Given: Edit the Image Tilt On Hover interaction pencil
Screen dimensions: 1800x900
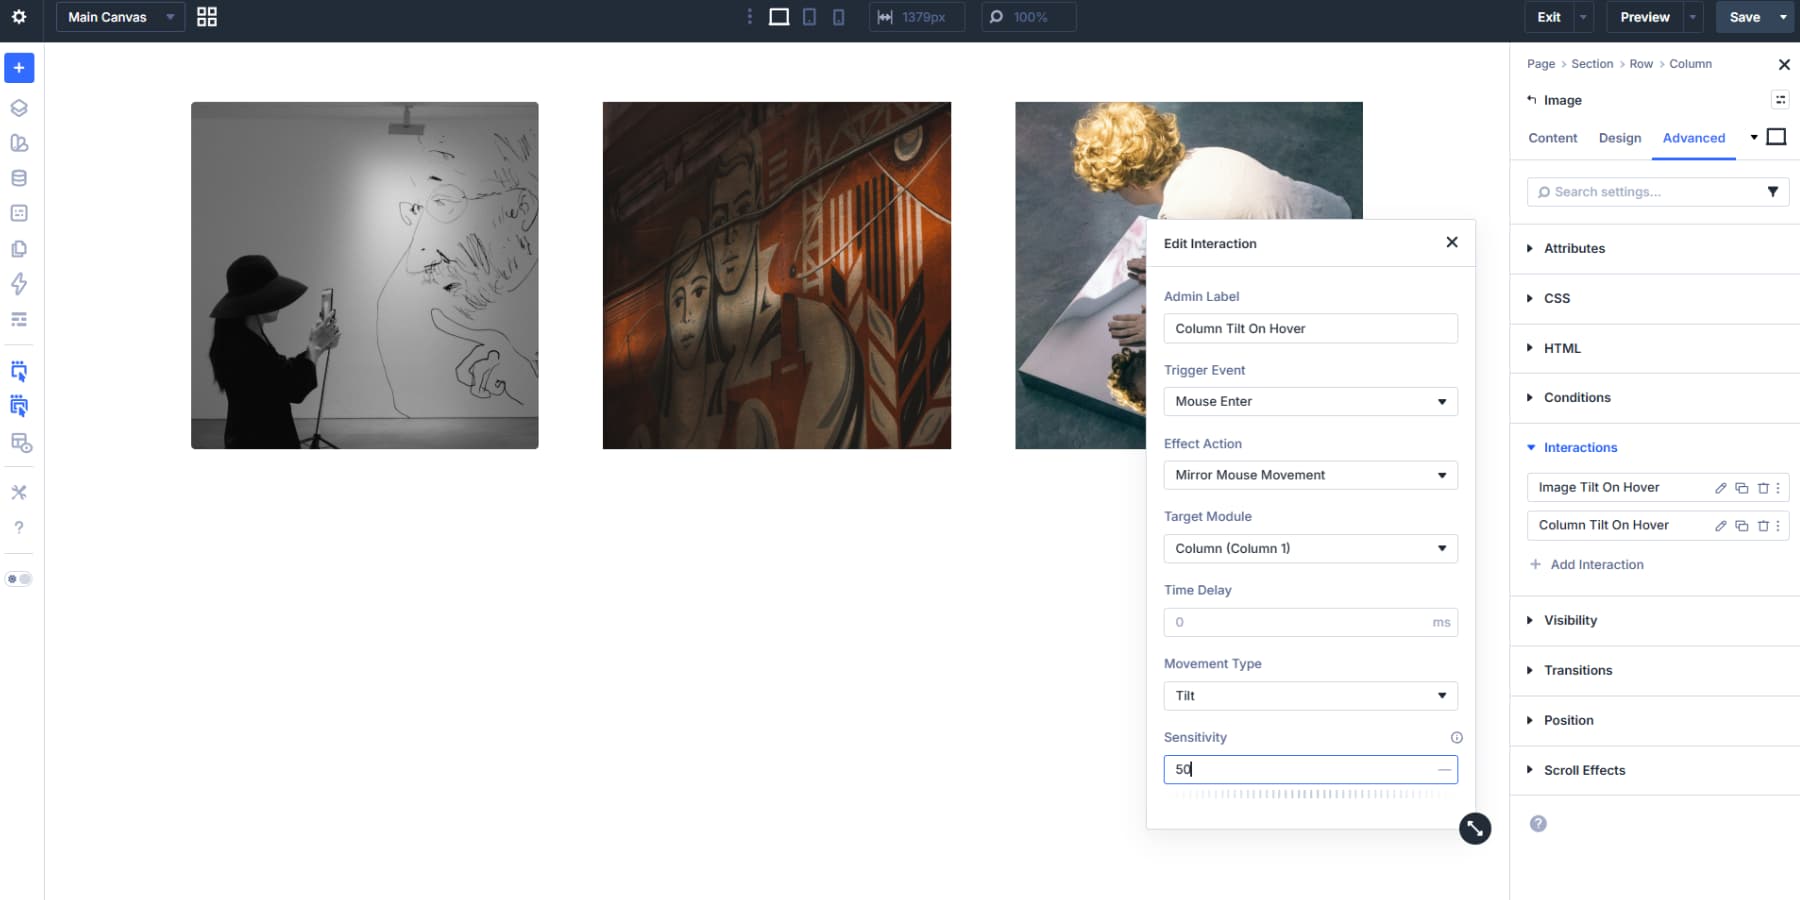Looking at the screenshot, I should point(1721,487).
